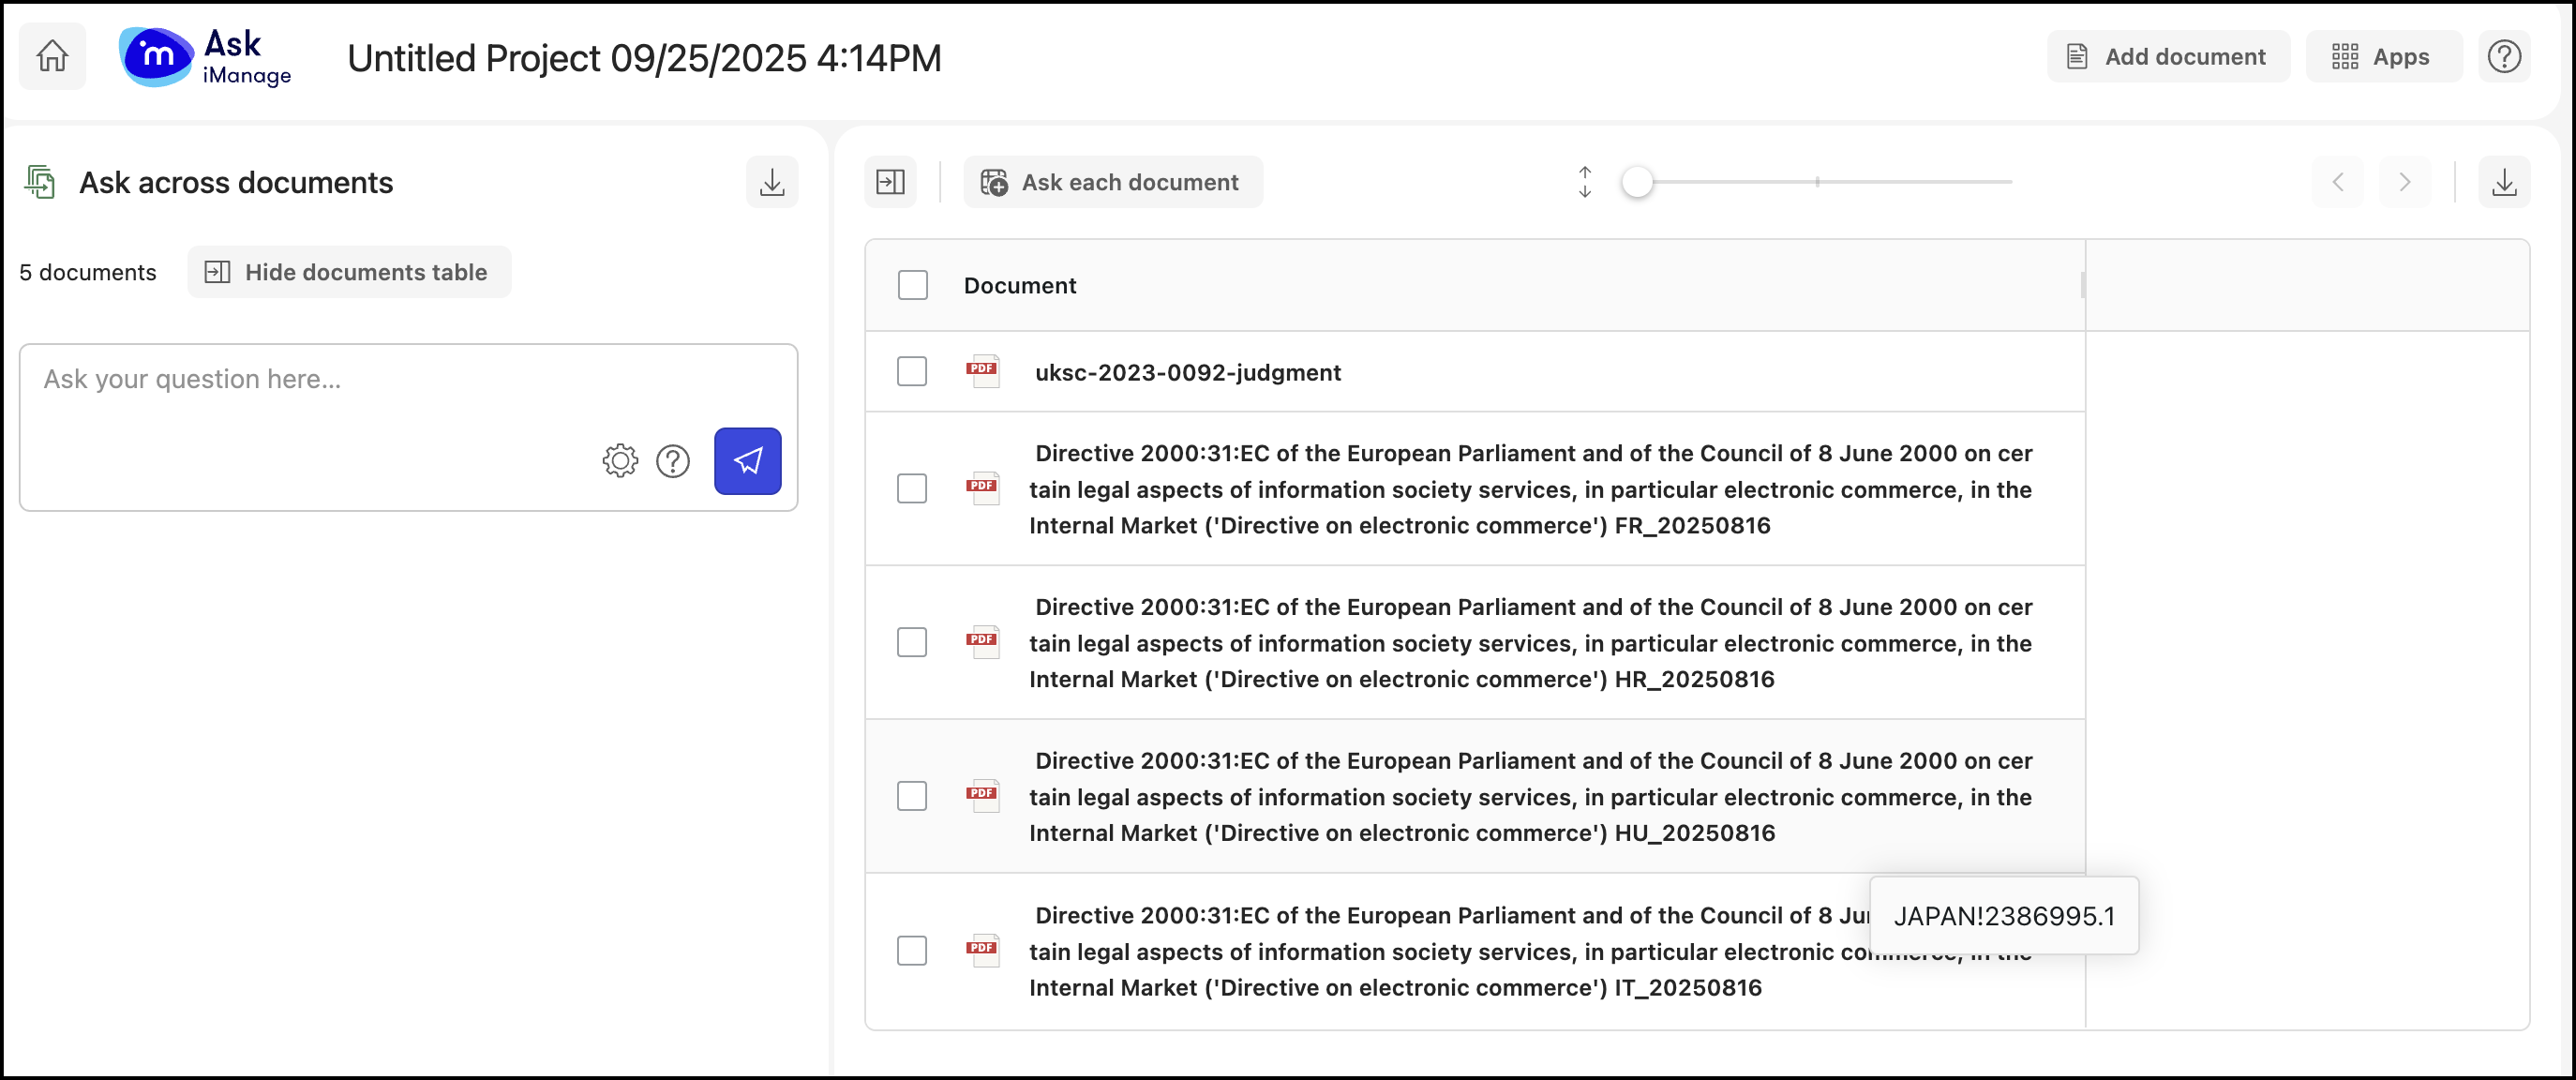
Task: Click the question box help icon
Action: tap(672, 460)
